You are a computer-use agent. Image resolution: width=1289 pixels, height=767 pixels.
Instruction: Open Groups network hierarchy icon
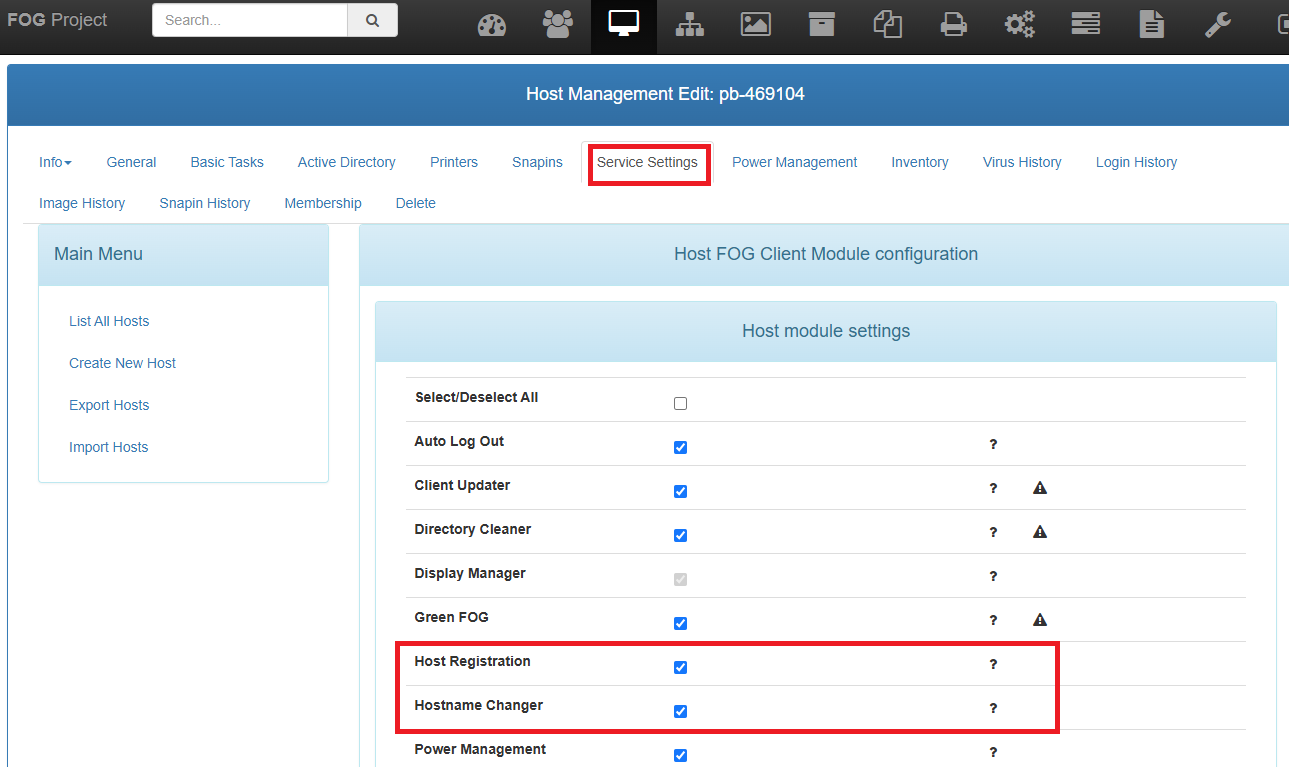tap(690, 25)
